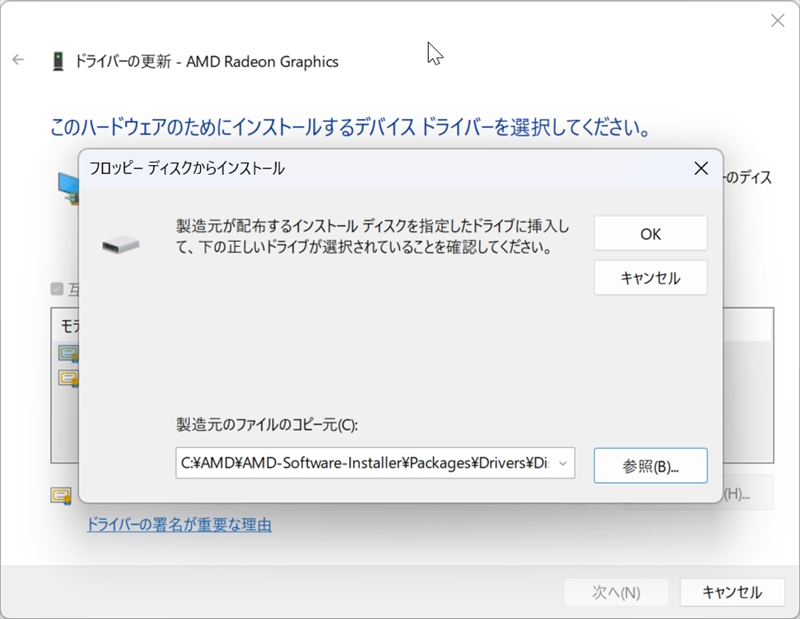Click the 製造元のファイルのコピー元(C): label

(267, 425)
